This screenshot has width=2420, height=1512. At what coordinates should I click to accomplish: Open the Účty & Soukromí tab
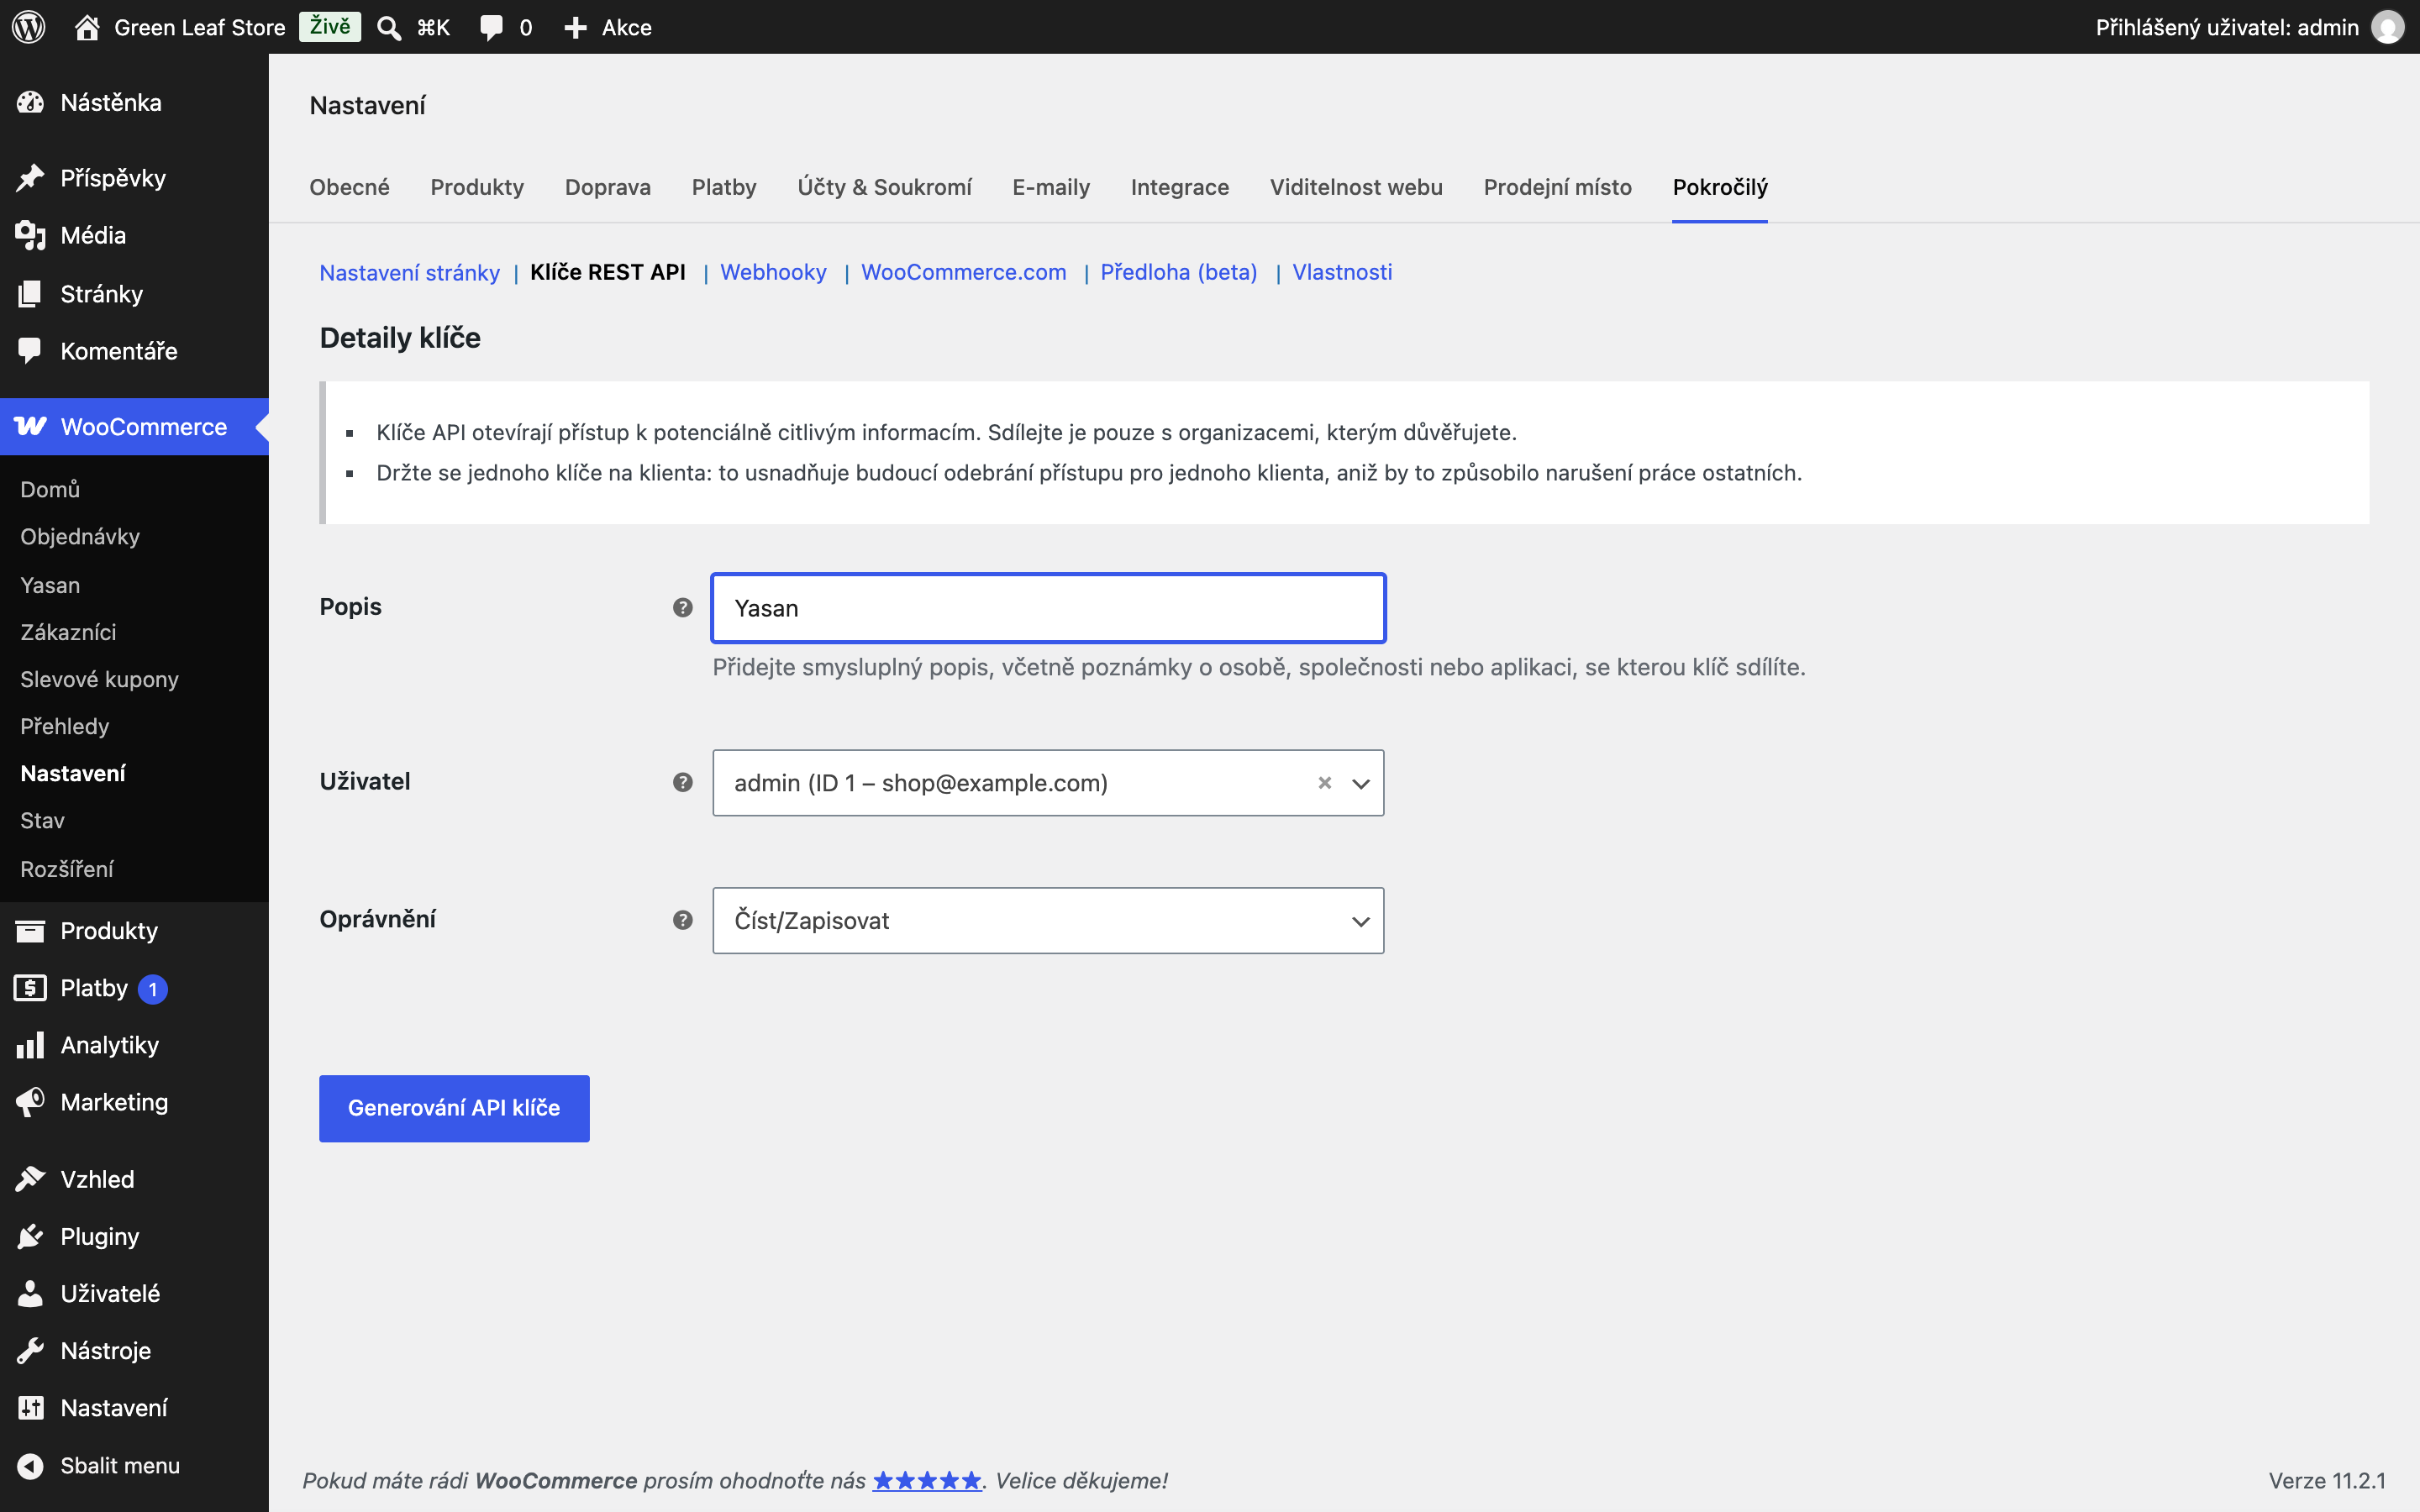pyautogui.click(x=884, y=187)
